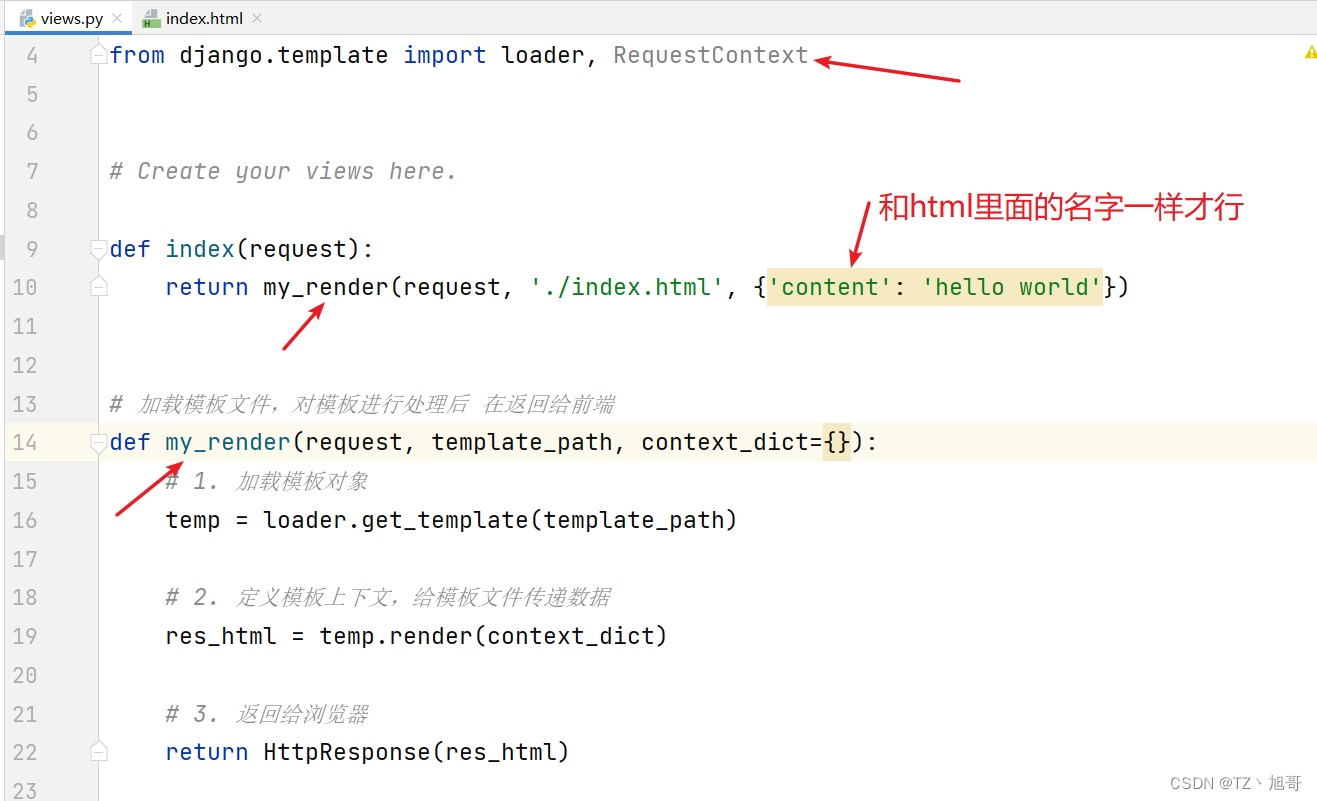The height and width of the screenshot is (801, 1317).
Task: Click the 'request' parameter in def index
Action: [x=298, y=249]
